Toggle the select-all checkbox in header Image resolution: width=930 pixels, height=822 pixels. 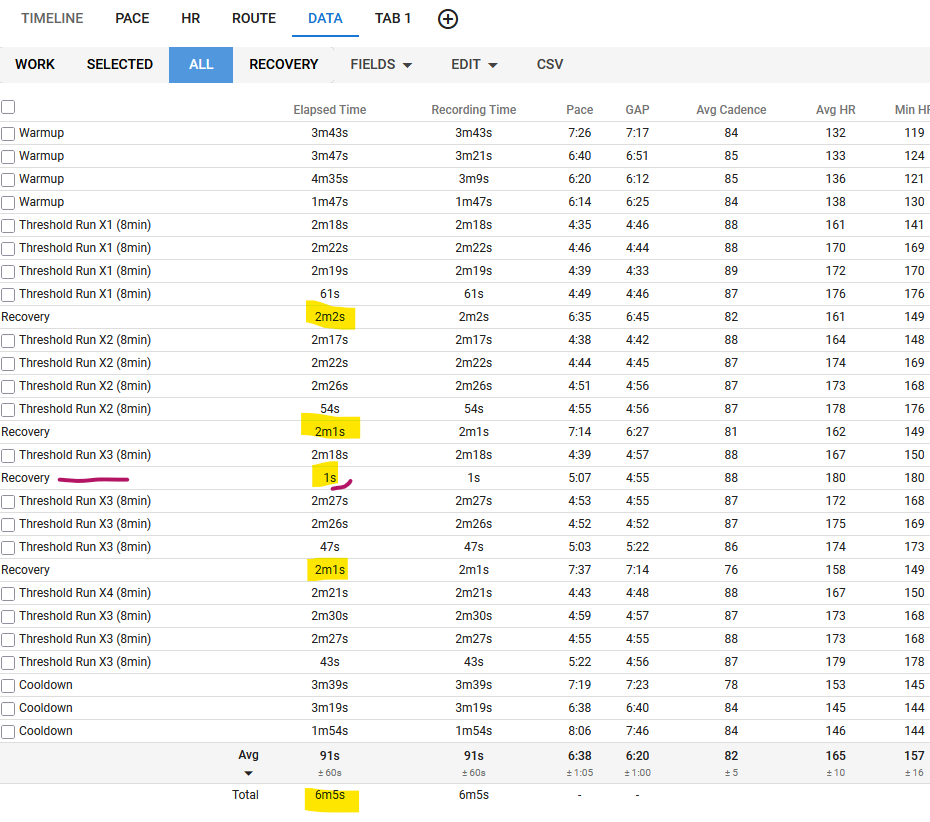[8, 107]
